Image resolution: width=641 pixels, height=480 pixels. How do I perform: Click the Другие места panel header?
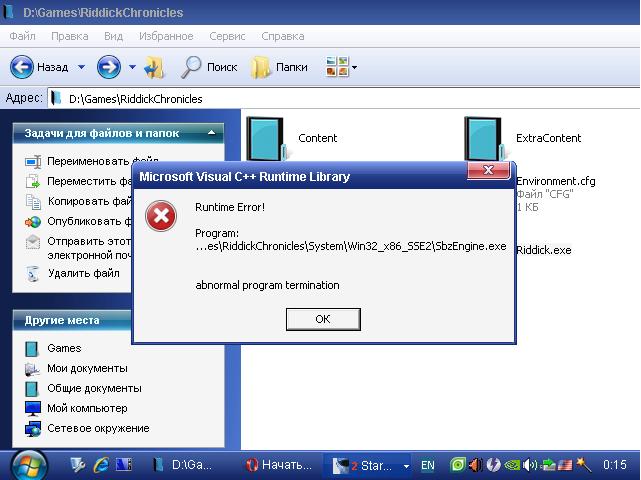(x=73, y=320)
